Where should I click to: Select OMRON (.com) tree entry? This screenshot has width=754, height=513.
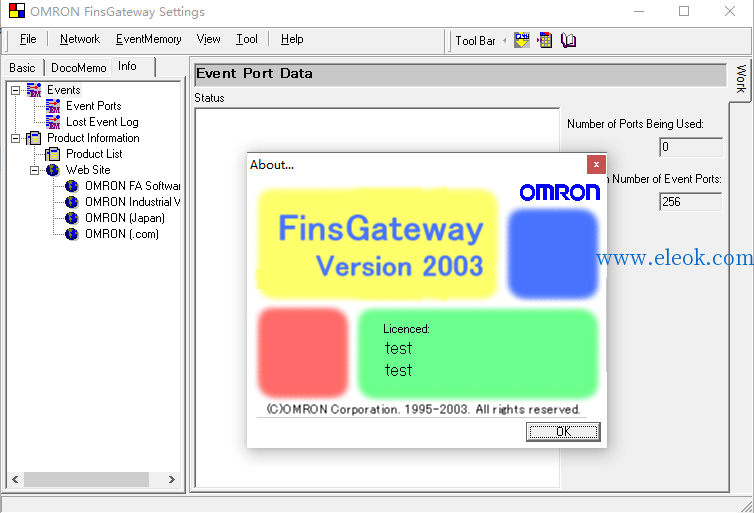122,234
